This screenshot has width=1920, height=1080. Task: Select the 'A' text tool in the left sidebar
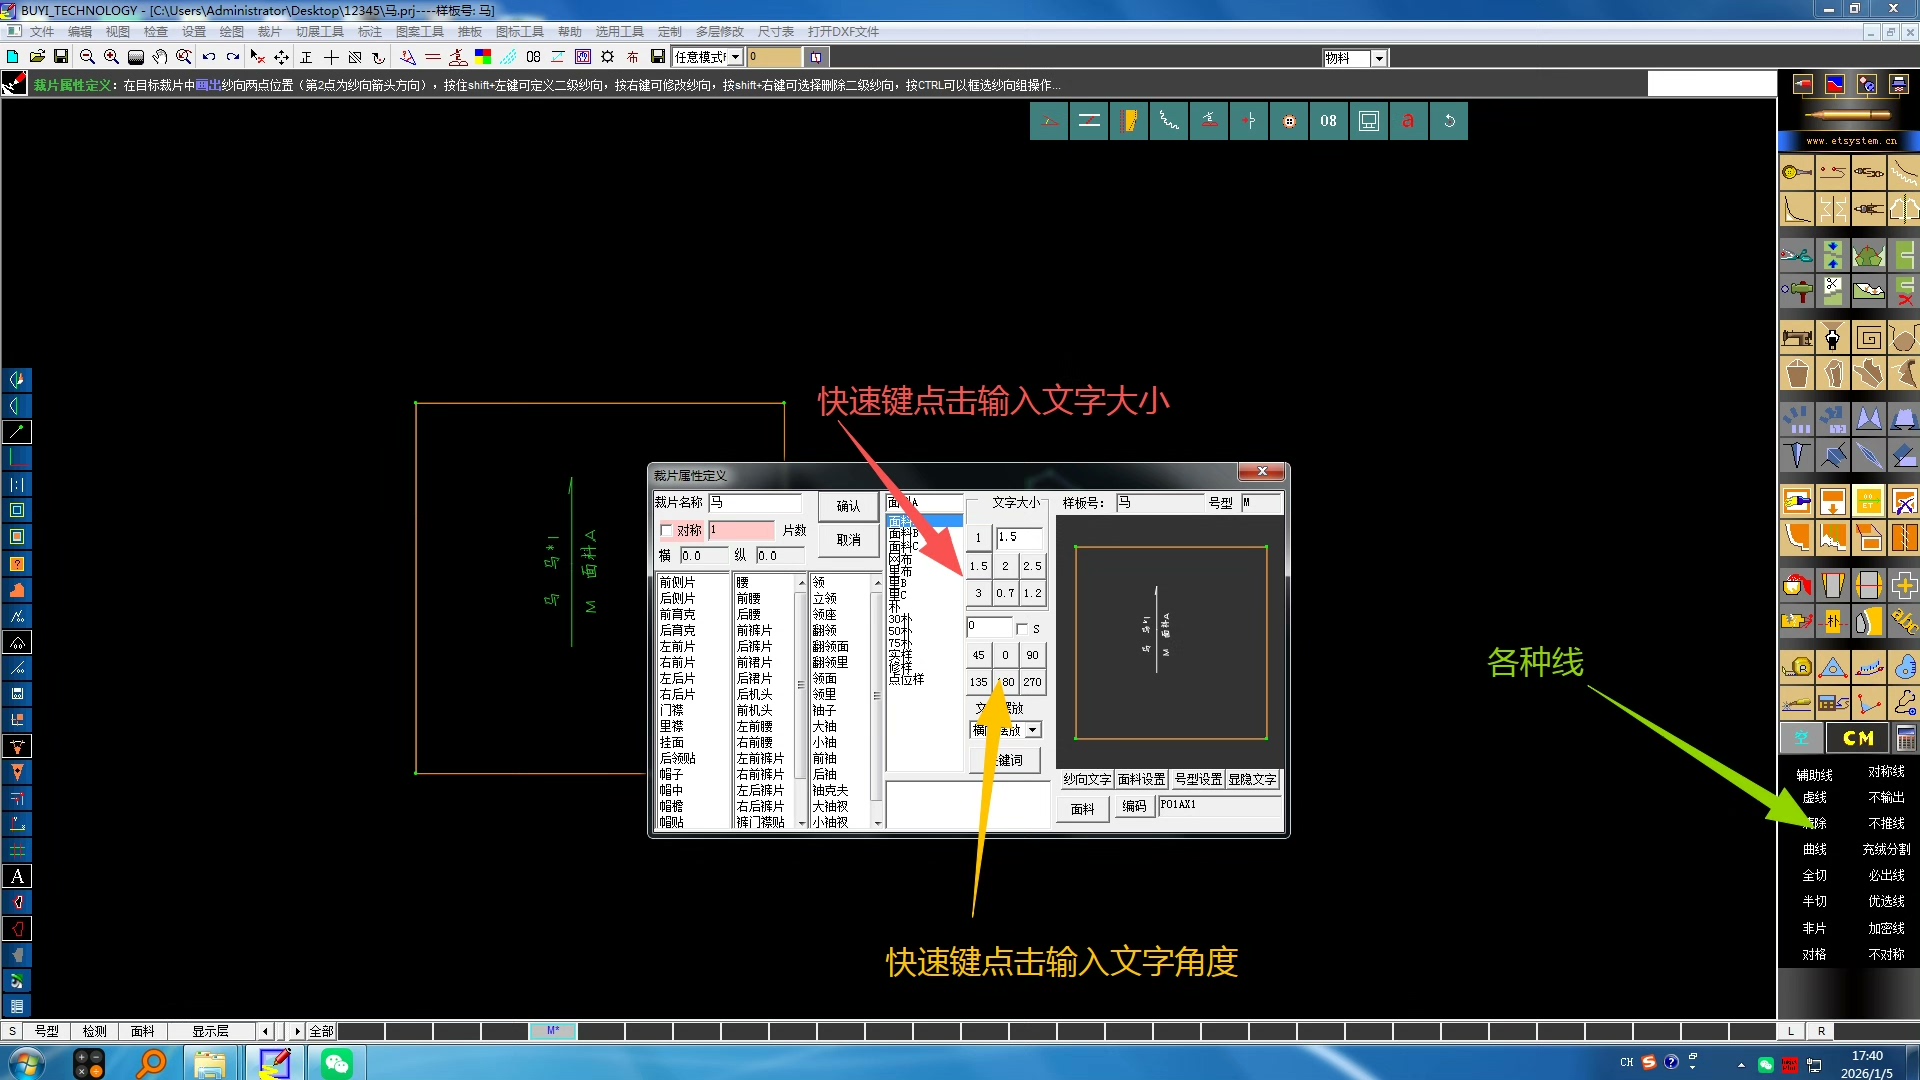(17, 876)
